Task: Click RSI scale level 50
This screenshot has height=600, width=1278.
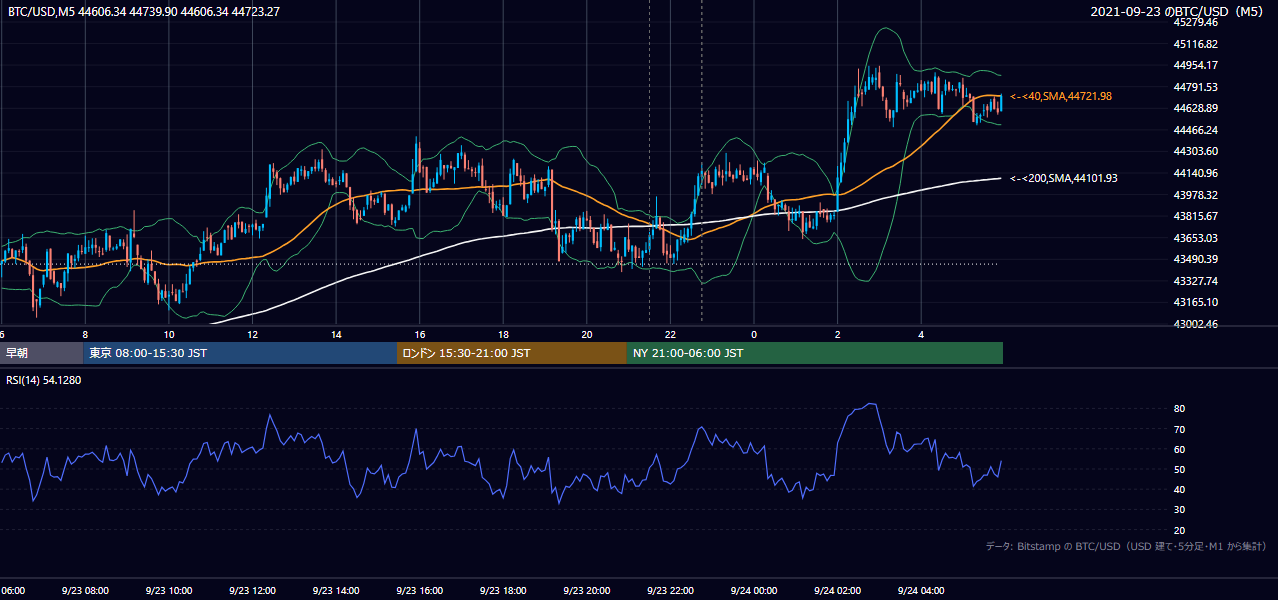Action: [1179, 469]
